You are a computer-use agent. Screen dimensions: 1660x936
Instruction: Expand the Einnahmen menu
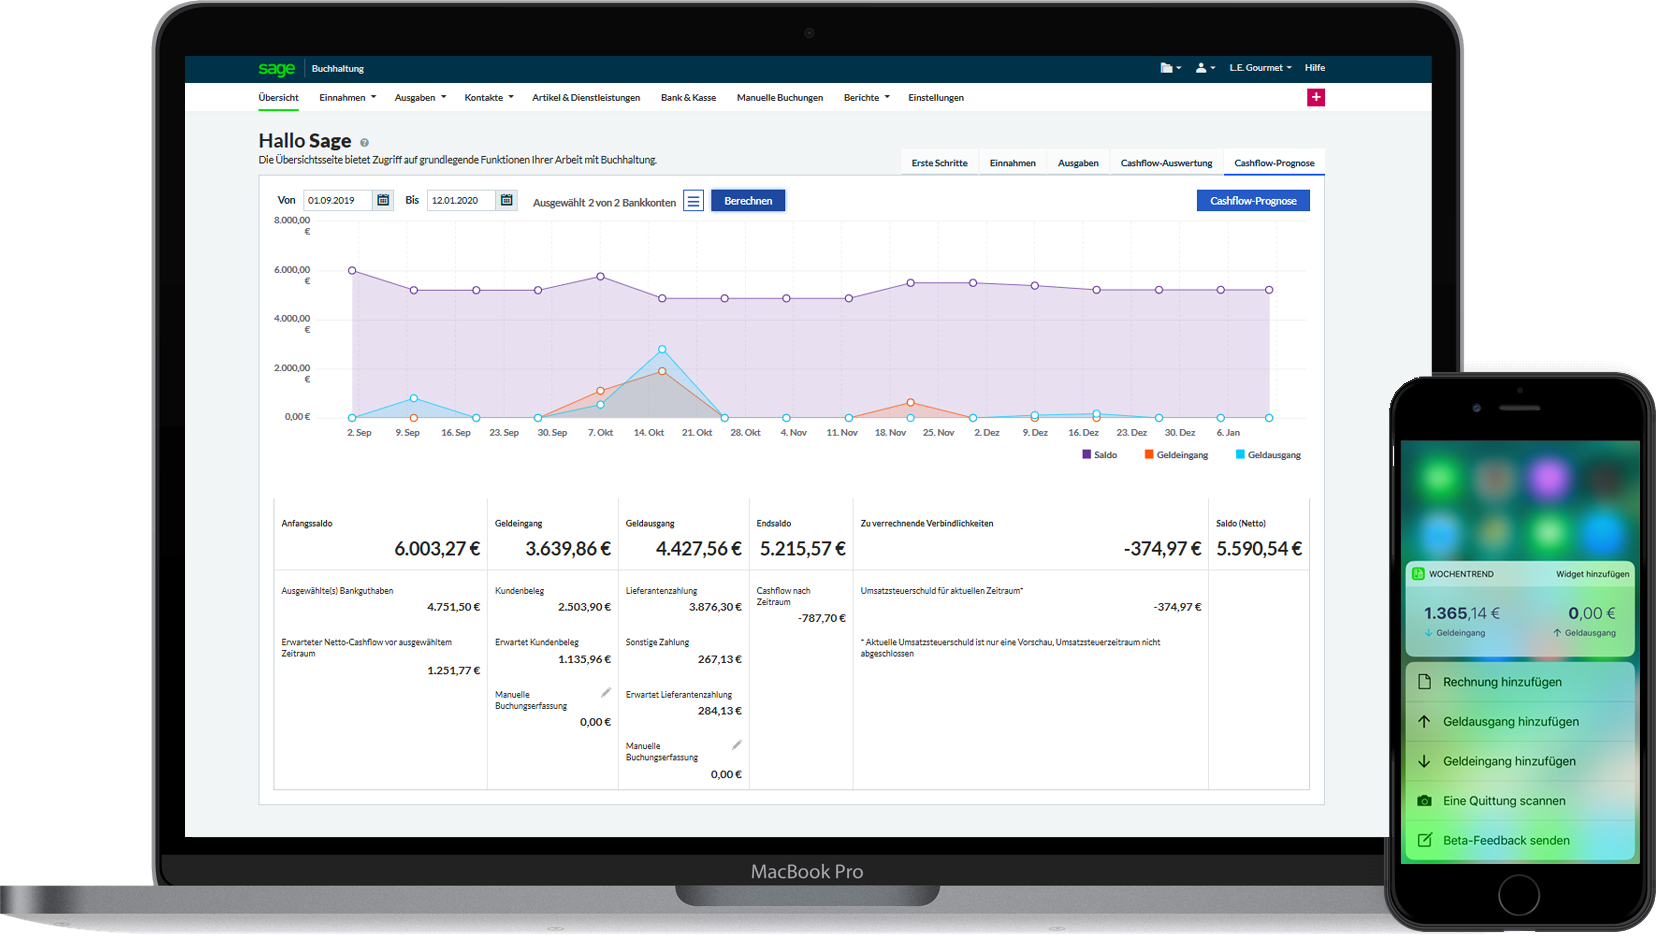coord(347,98)
